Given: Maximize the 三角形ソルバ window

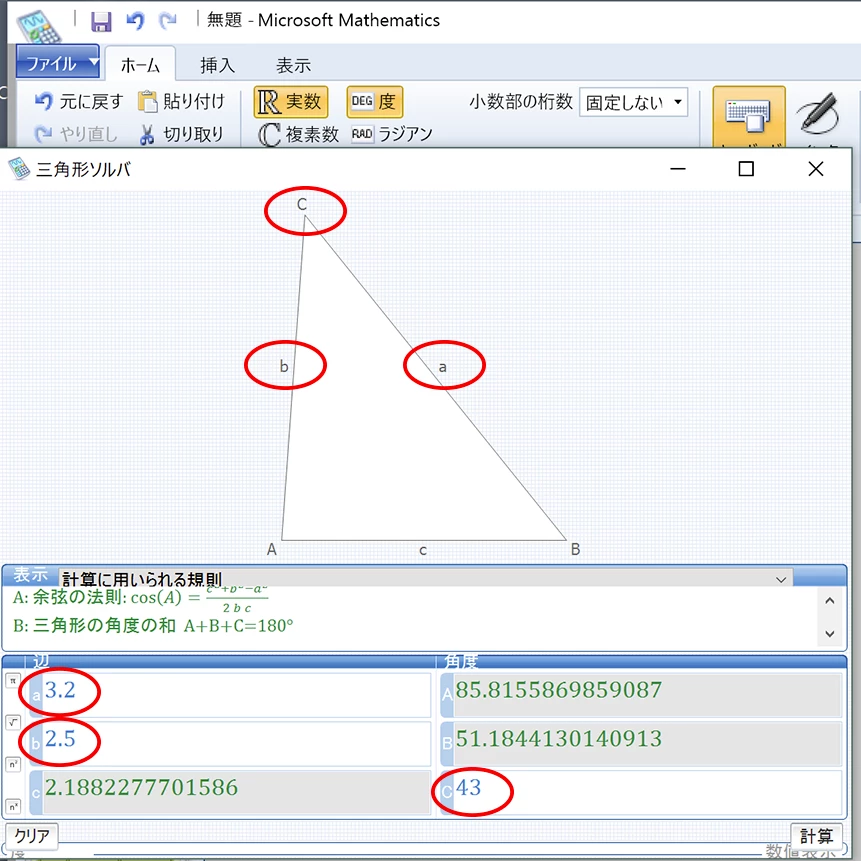Looking at the screenshot, I should click(x=746, y=169).
